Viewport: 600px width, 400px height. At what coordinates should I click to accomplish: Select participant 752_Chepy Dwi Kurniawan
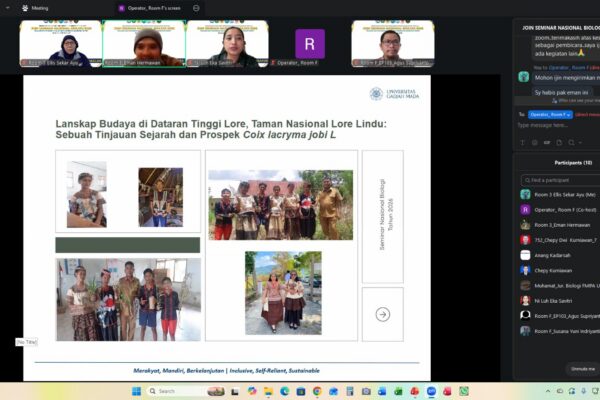click(x=560, y=240)
